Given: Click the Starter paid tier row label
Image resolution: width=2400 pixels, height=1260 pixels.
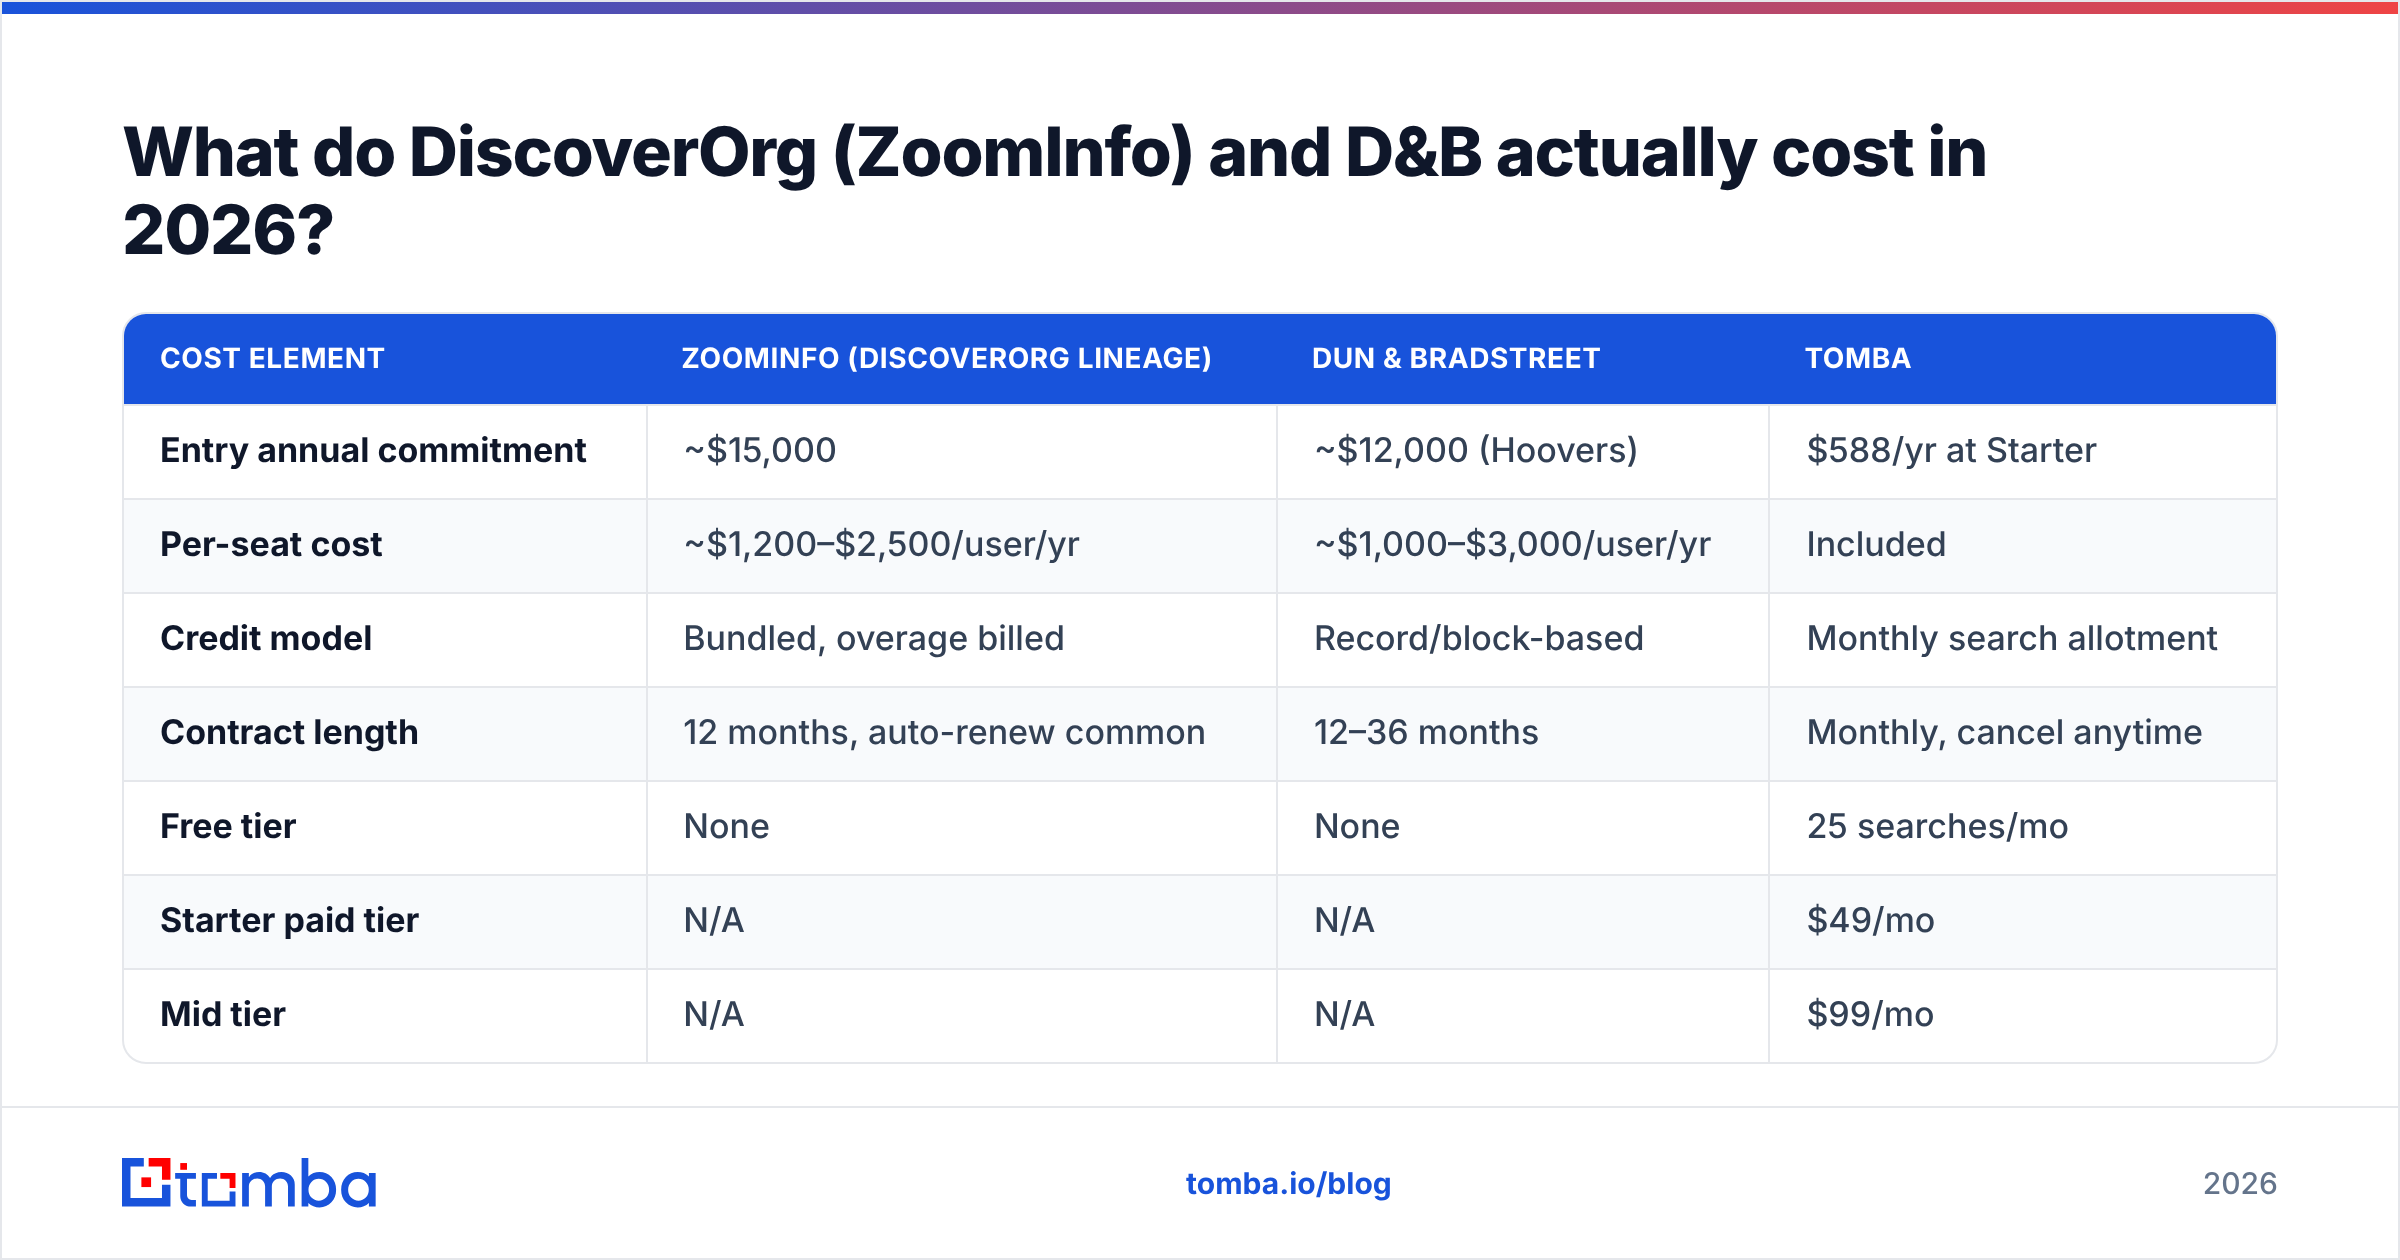Looking at the screenshot, I should click(289, 921).
